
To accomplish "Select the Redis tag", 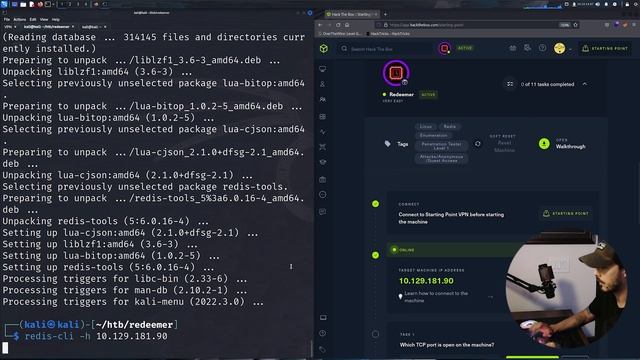I will [x=450, y=127].
